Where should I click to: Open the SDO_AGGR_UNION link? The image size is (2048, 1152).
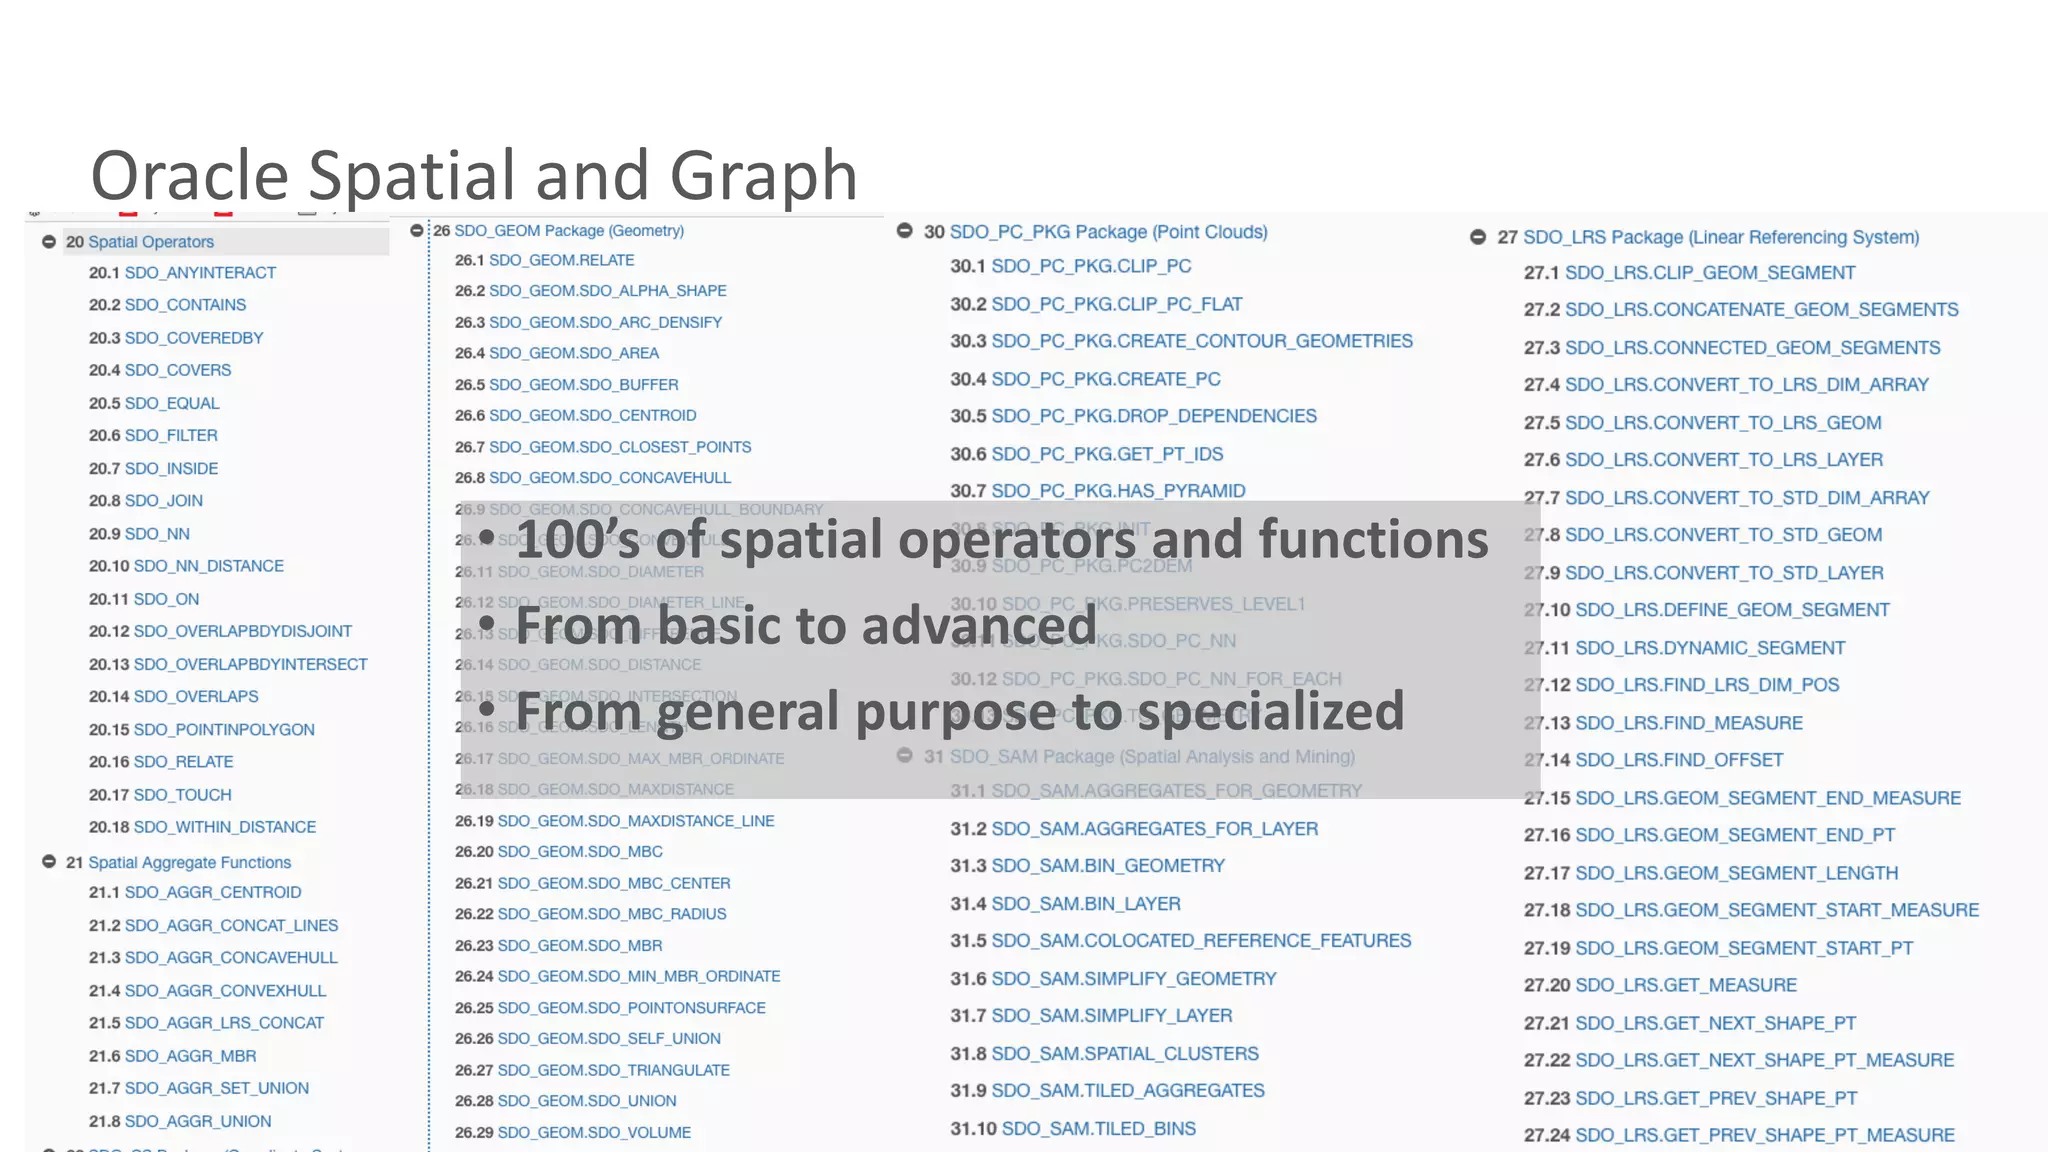(198, 1122)
